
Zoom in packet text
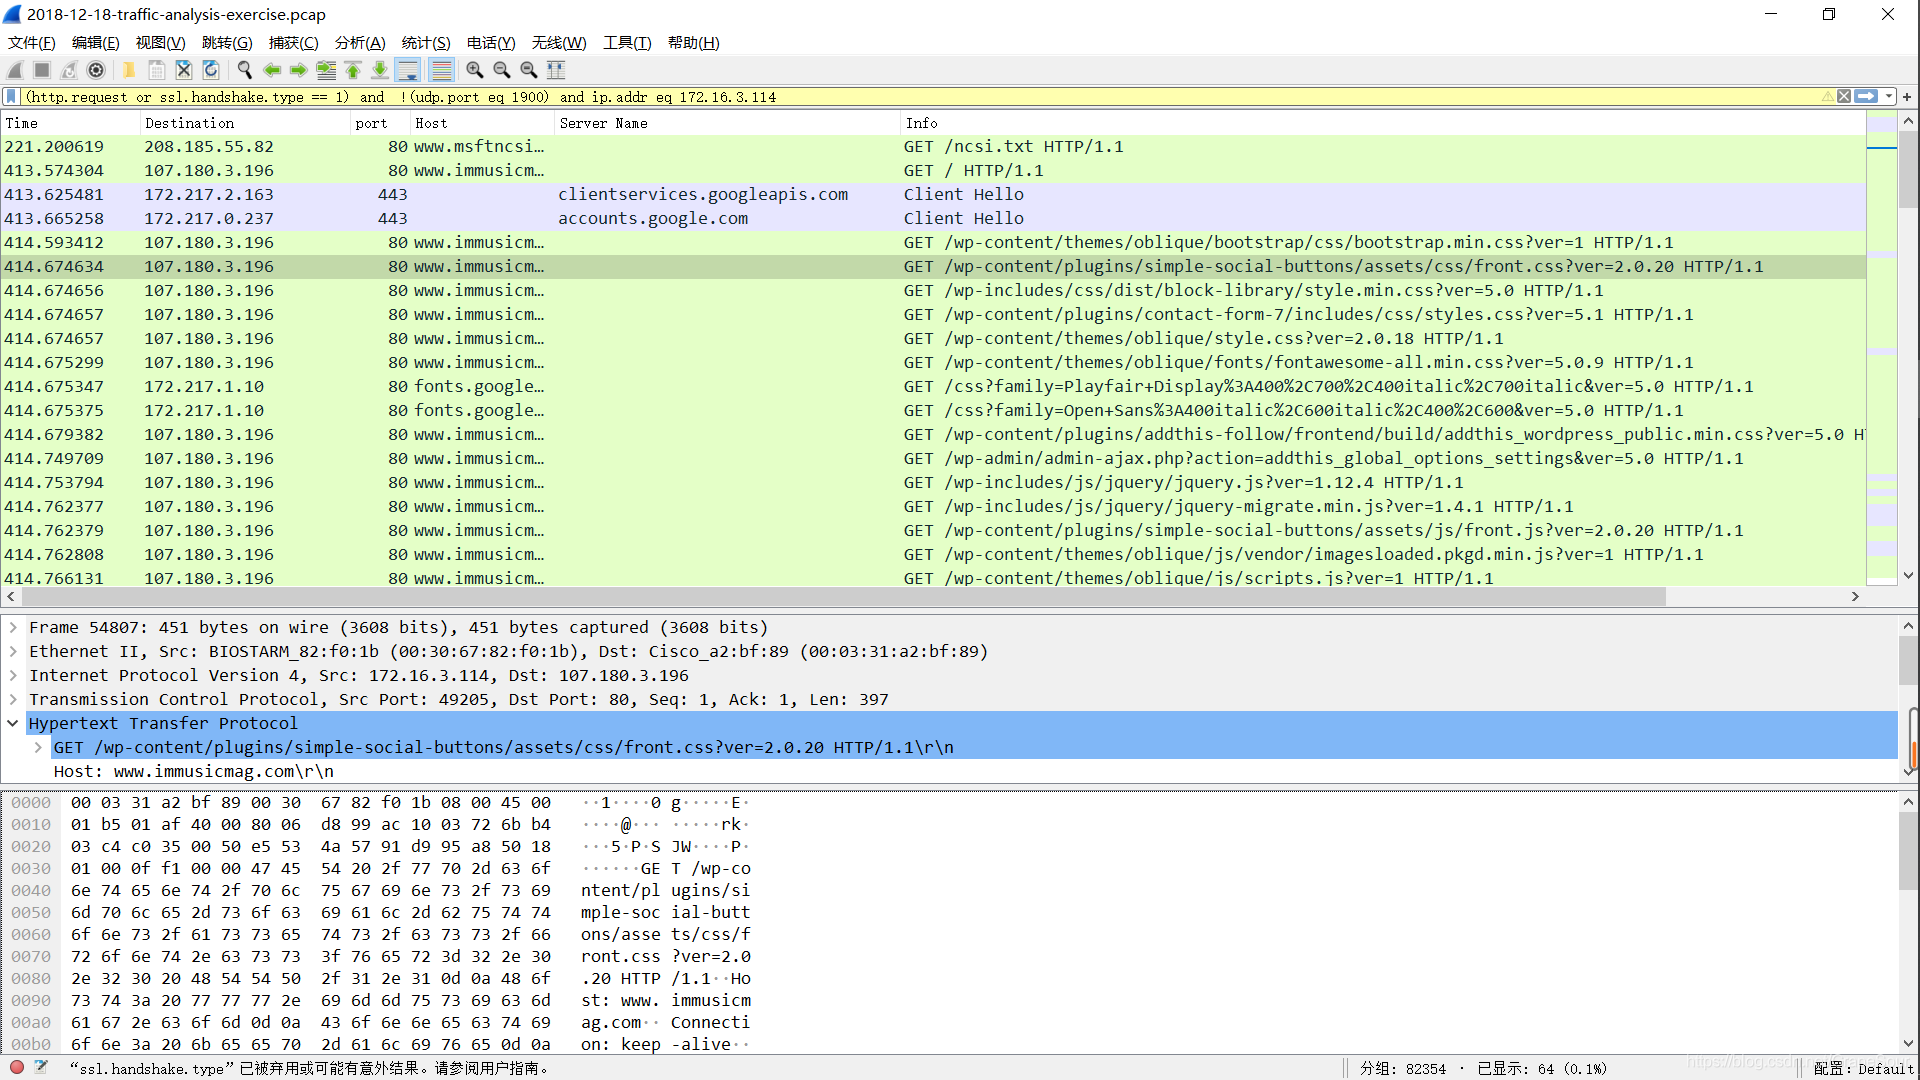(x=474, y=70)
